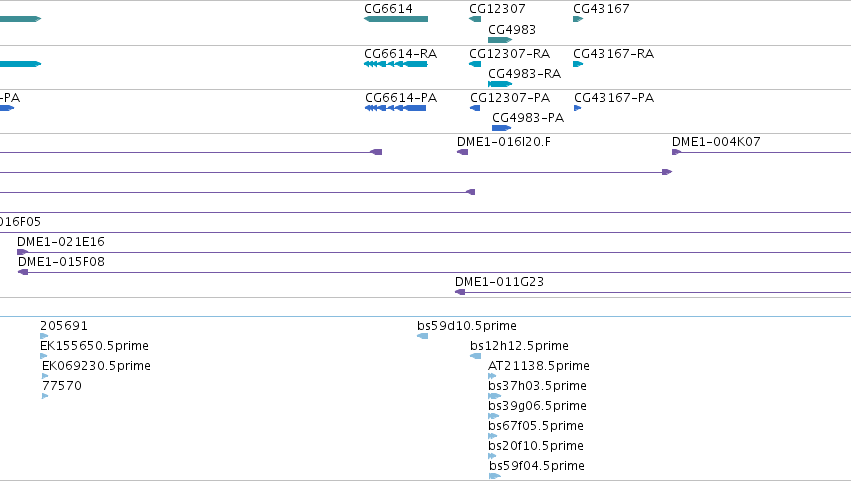Select the purple BAC arrow ending near DME1-004K07

tap(667, 172)
